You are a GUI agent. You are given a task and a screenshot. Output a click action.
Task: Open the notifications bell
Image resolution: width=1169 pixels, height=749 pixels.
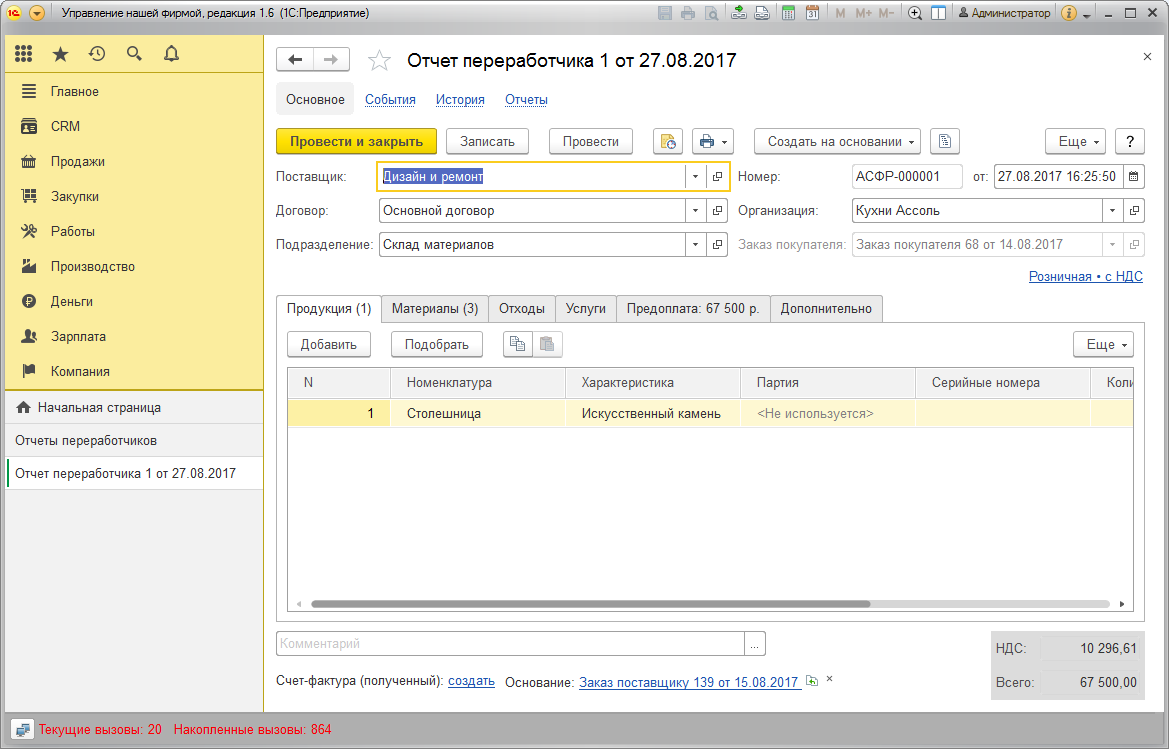click(x=171, y=54)
